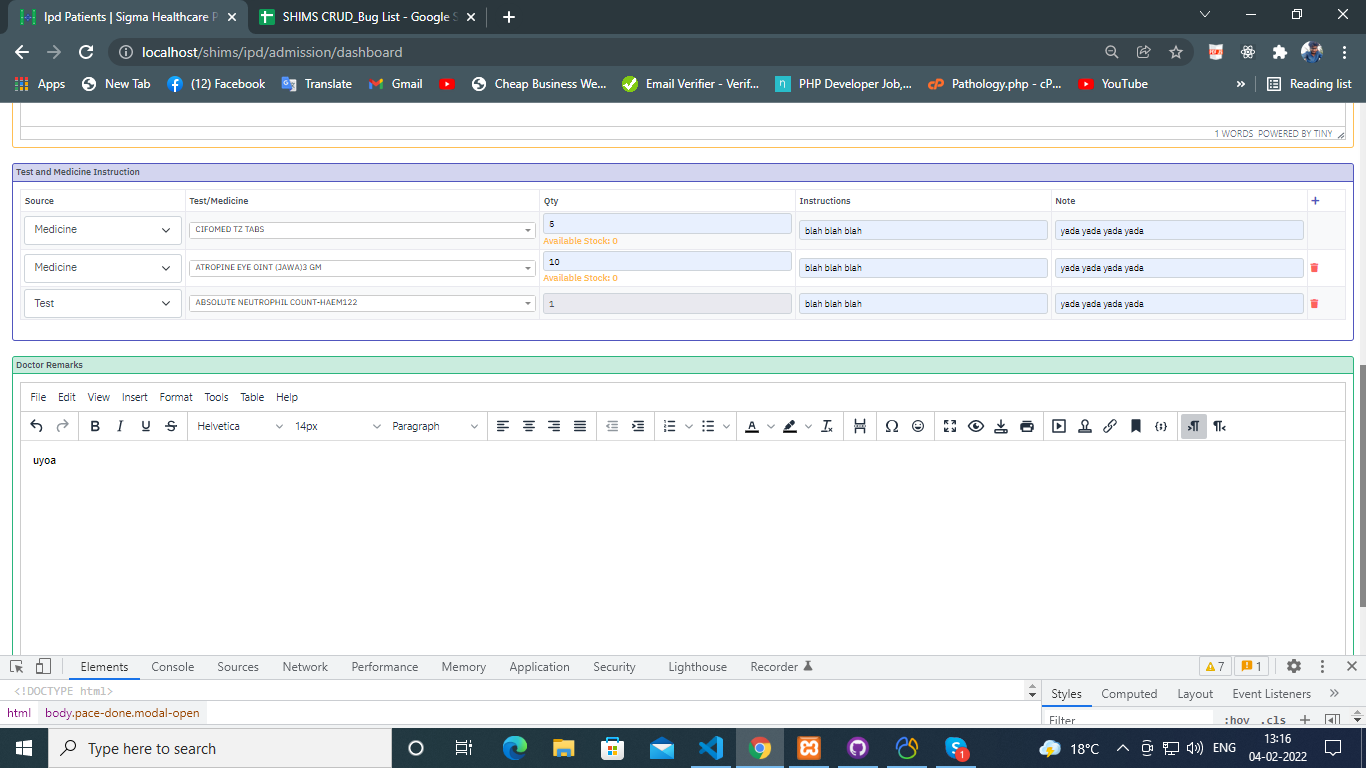Toggle italic formatting in the editor

pyautogui.click(x=120, y=426)
